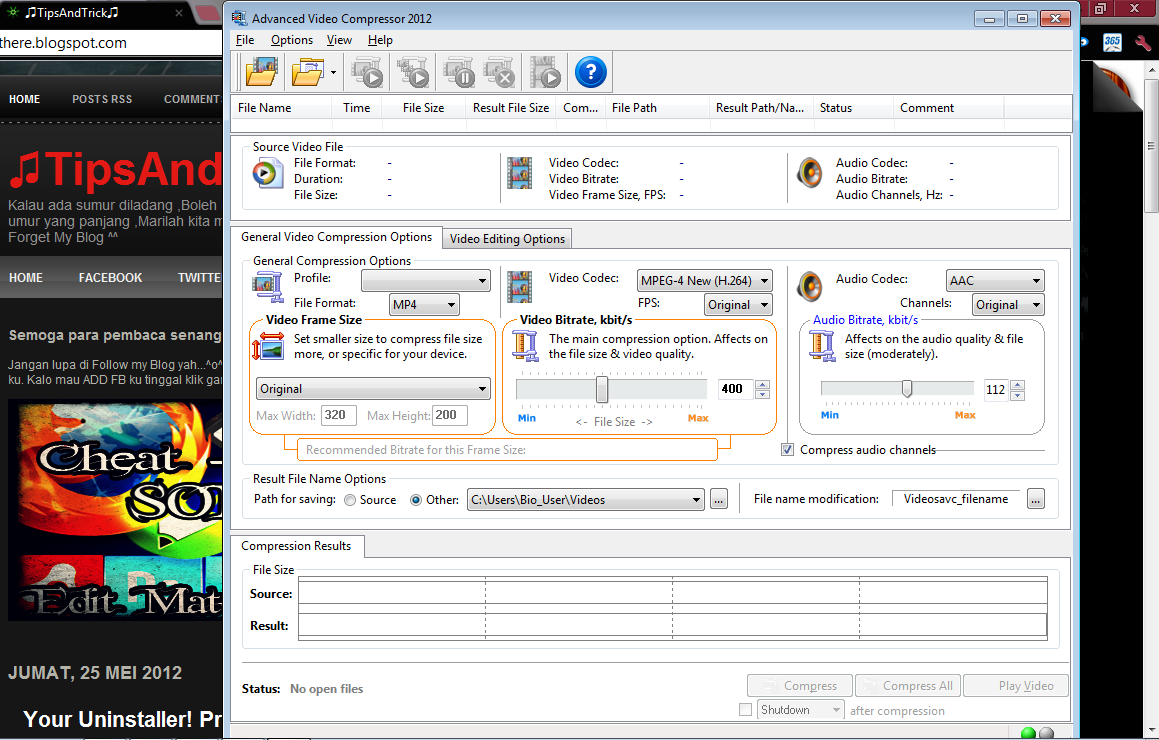
Task: Click the Stop compression toolbar icon
Action: (x=499, y=72)
